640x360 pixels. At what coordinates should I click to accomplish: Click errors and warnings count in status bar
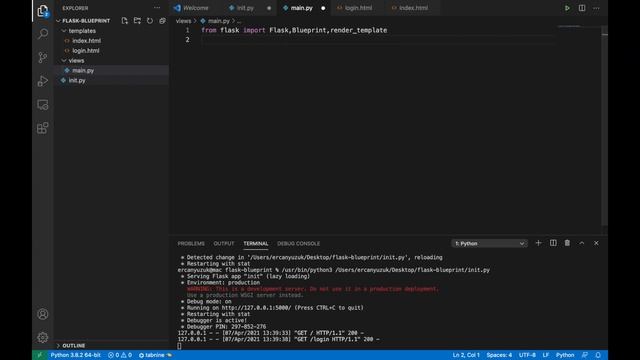(120, 355)
